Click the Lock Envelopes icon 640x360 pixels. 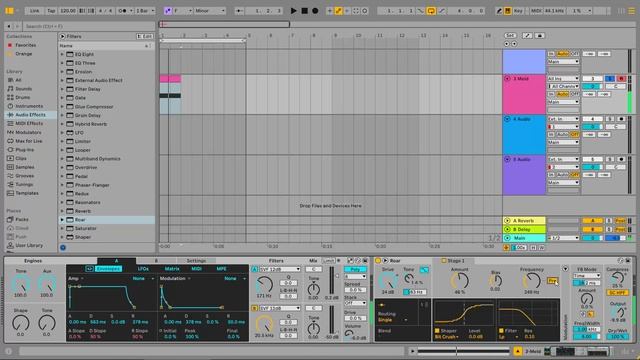(x=540, y=36)
